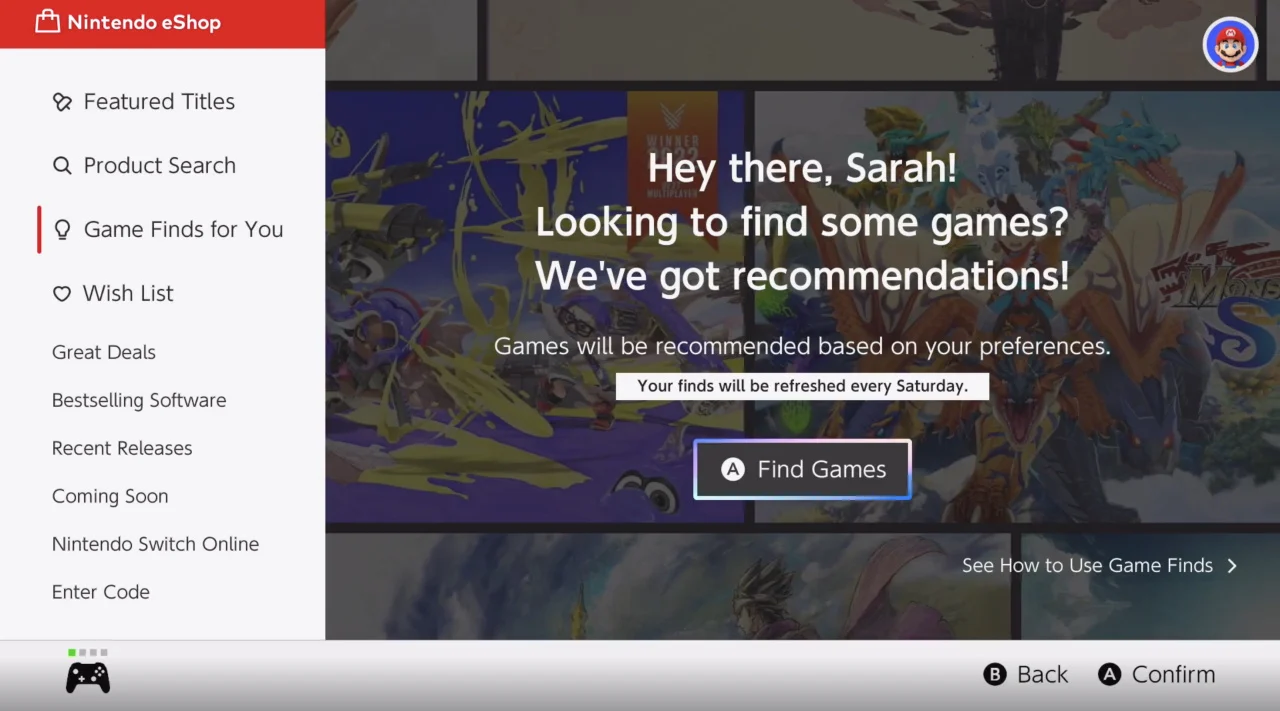Screen dimensions: 1280x711
Task: Select the Featured Titles ribbon icon
Action: coord(62,101)
